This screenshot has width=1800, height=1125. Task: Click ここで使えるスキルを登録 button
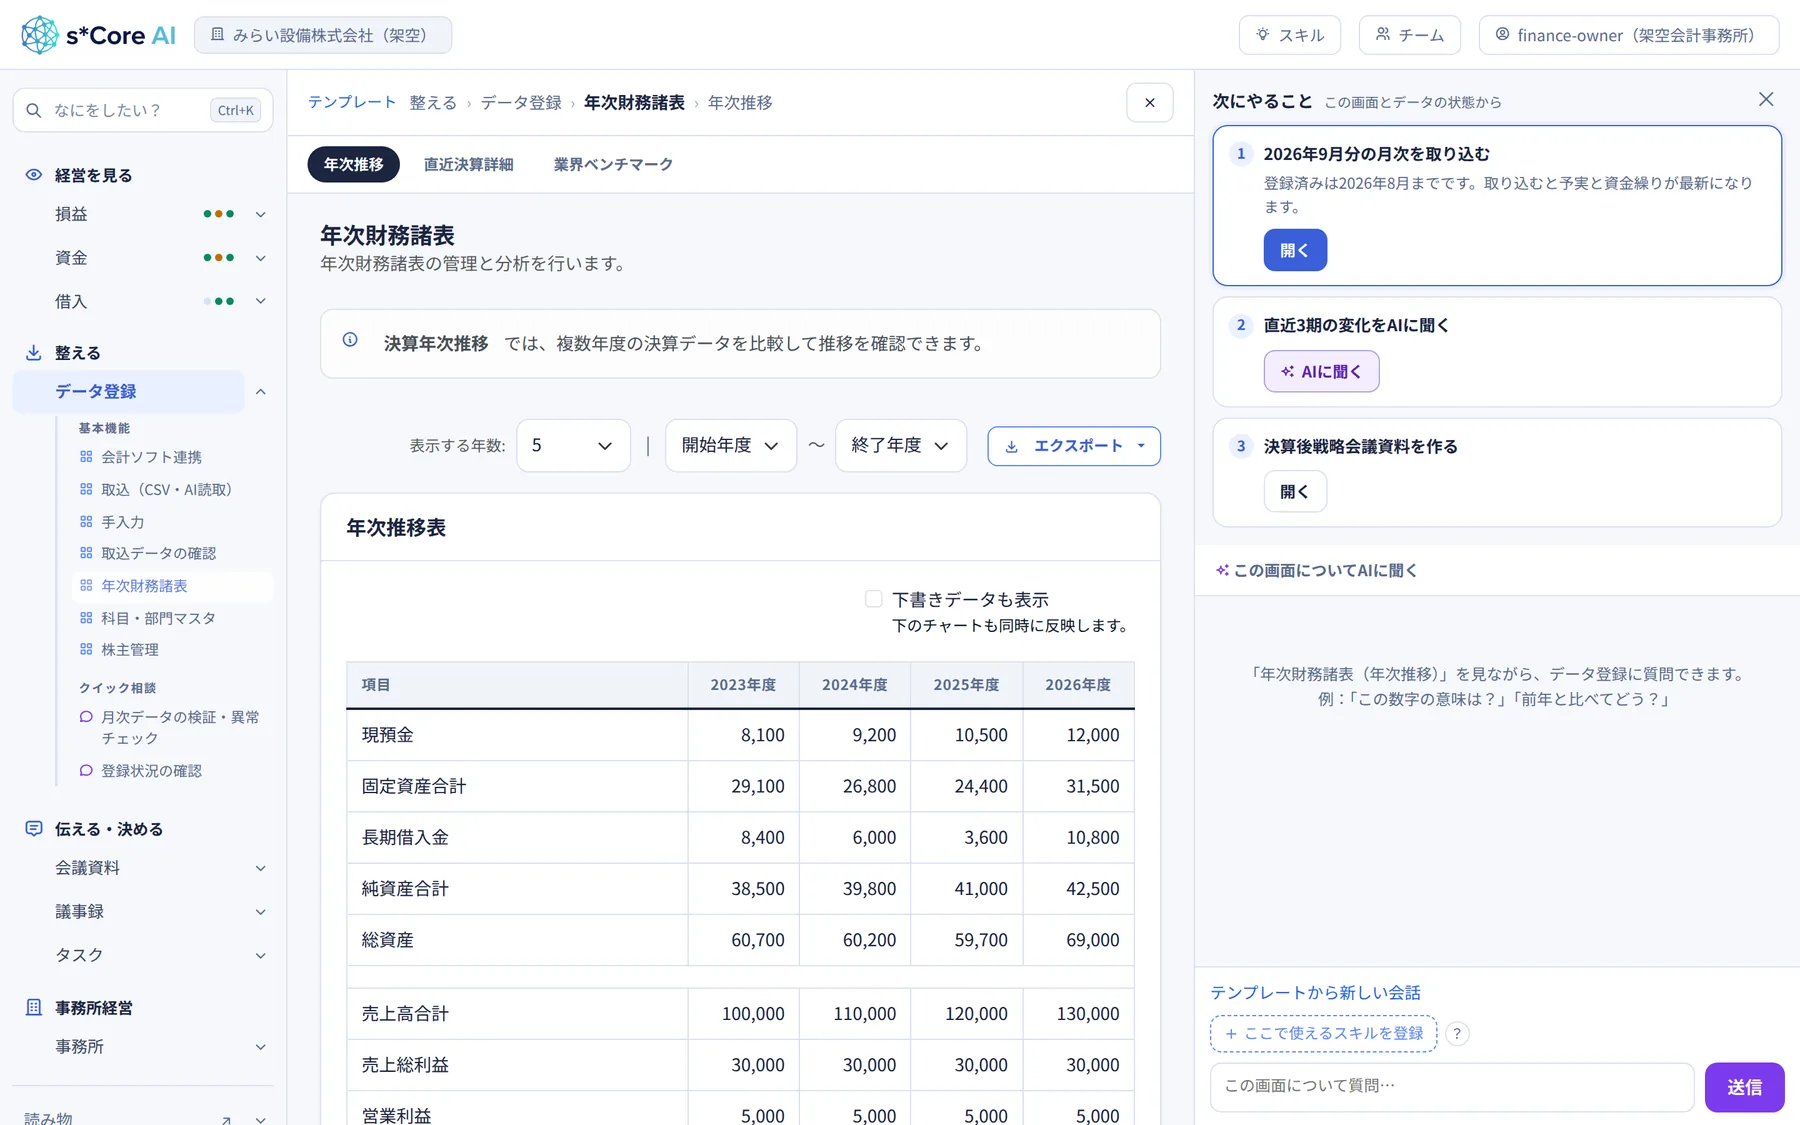[x=1324, y=1034]
